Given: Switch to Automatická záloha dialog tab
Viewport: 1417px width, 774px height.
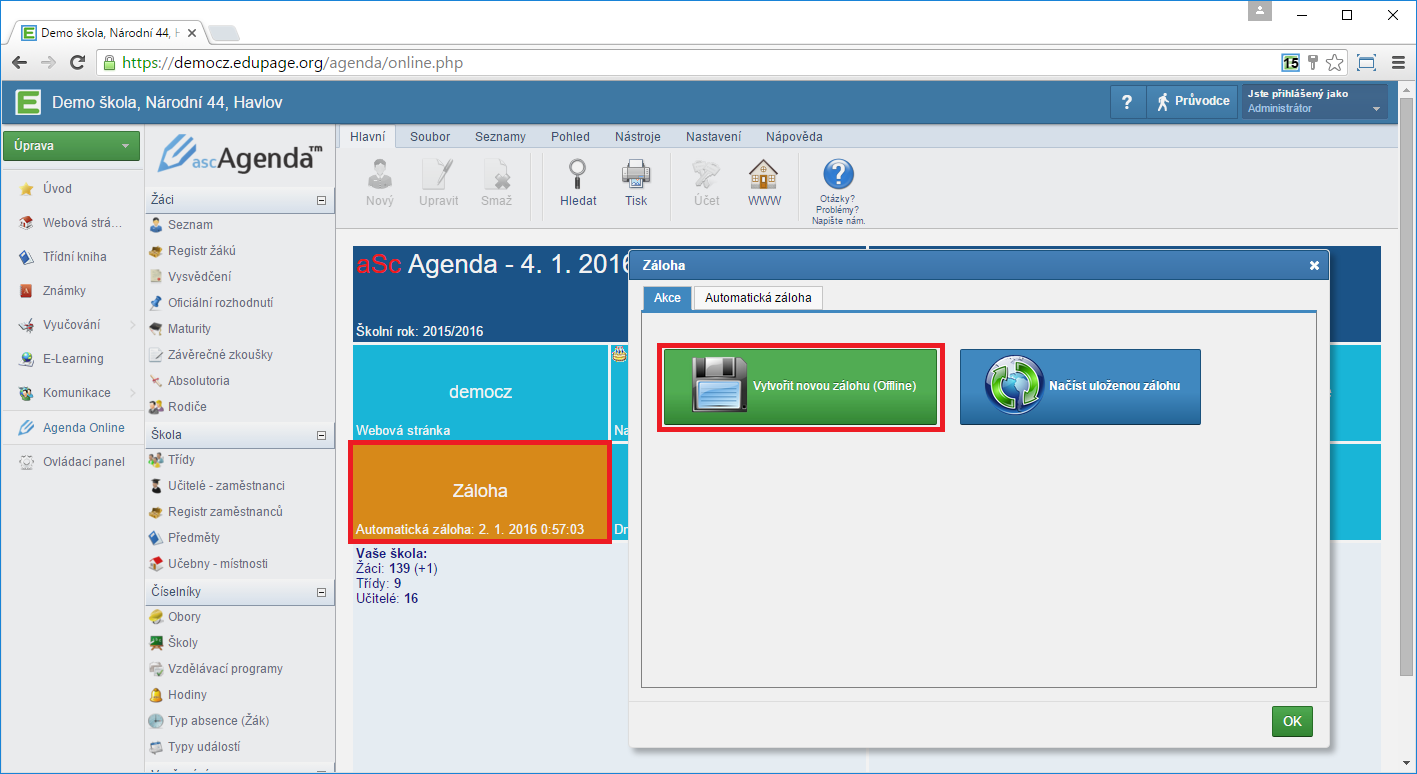Looking at the screenshot, I should coord(758,298).
